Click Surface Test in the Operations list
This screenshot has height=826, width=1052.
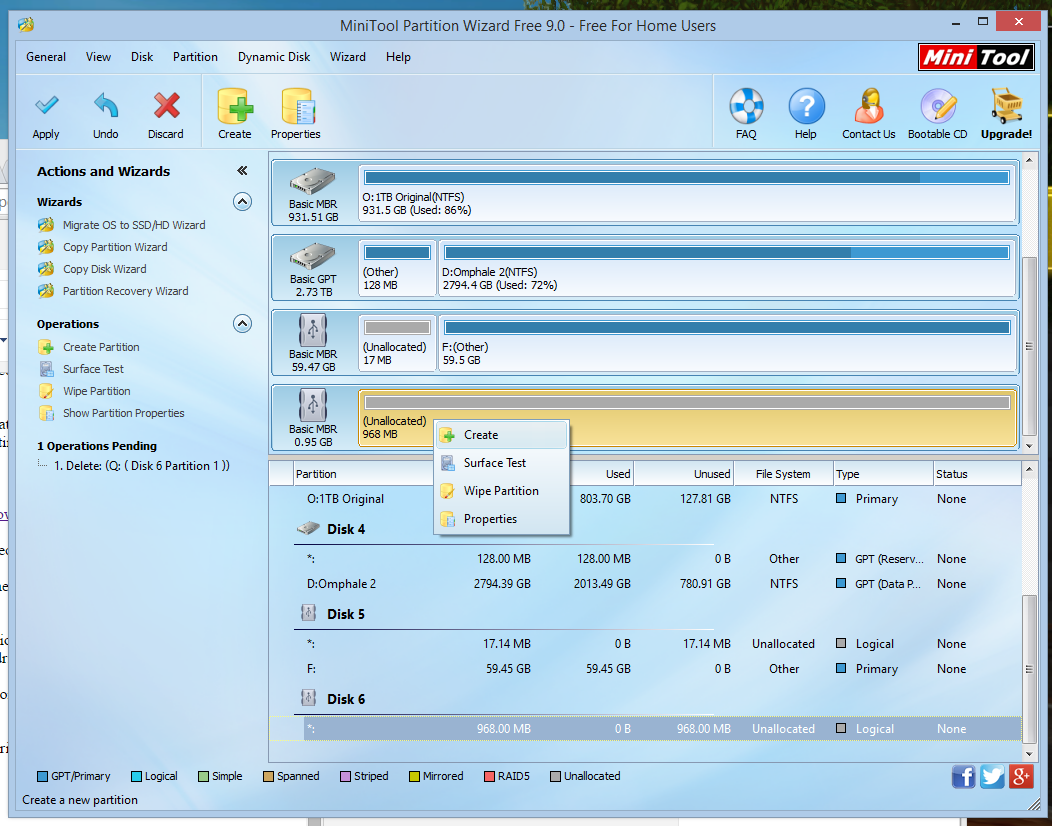coord(93,369)
